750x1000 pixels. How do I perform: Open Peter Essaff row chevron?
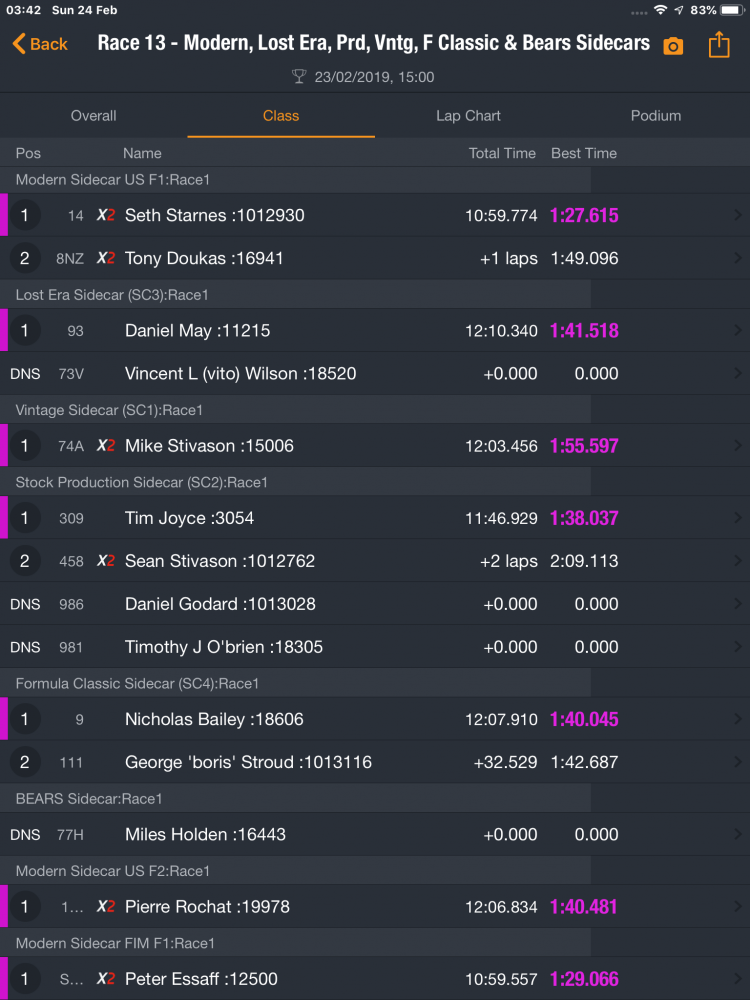point(737,979)
